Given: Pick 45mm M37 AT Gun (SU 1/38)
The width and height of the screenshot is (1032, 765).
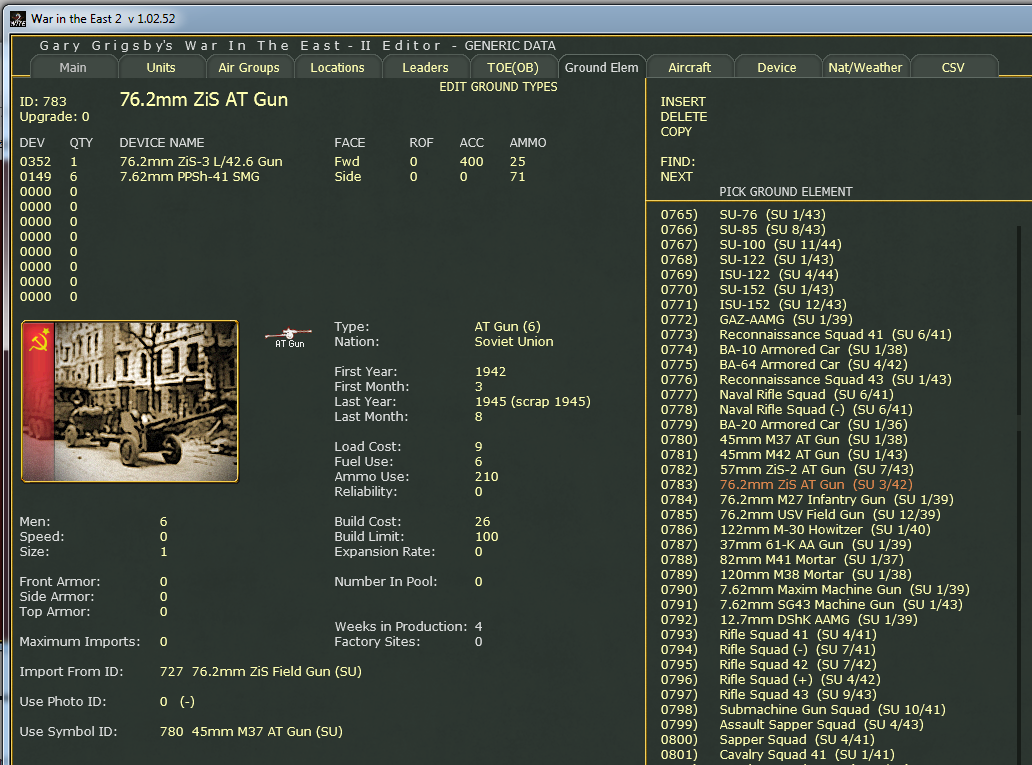Looking at the screenshot, I should 813,440.
